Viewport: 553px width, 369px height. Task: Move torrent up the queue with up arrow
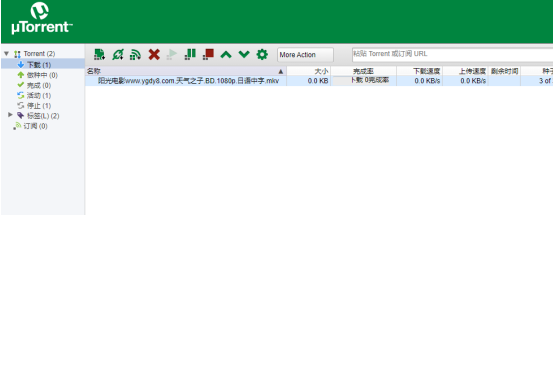click(226, 54)
